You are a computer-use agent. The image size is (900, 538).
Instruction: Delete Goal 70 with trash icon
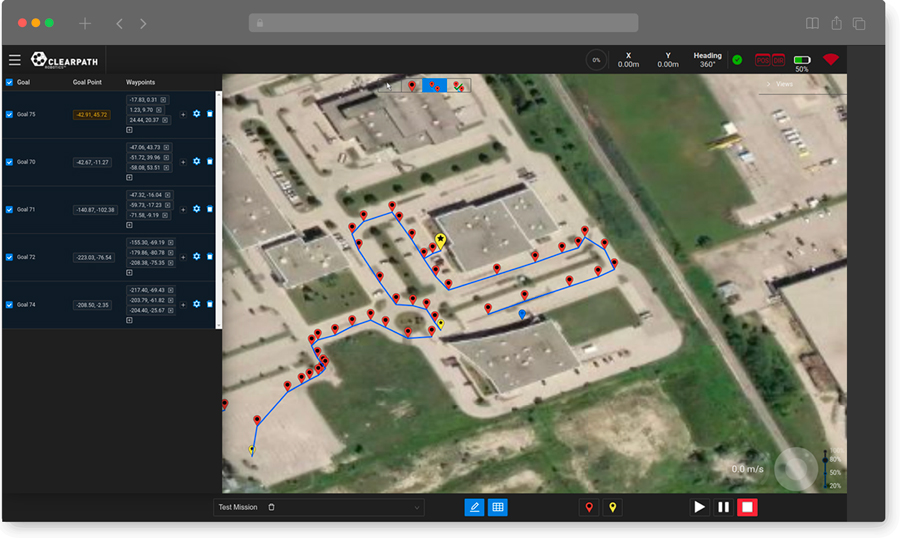pyautogui.click(x=210, y=161)
